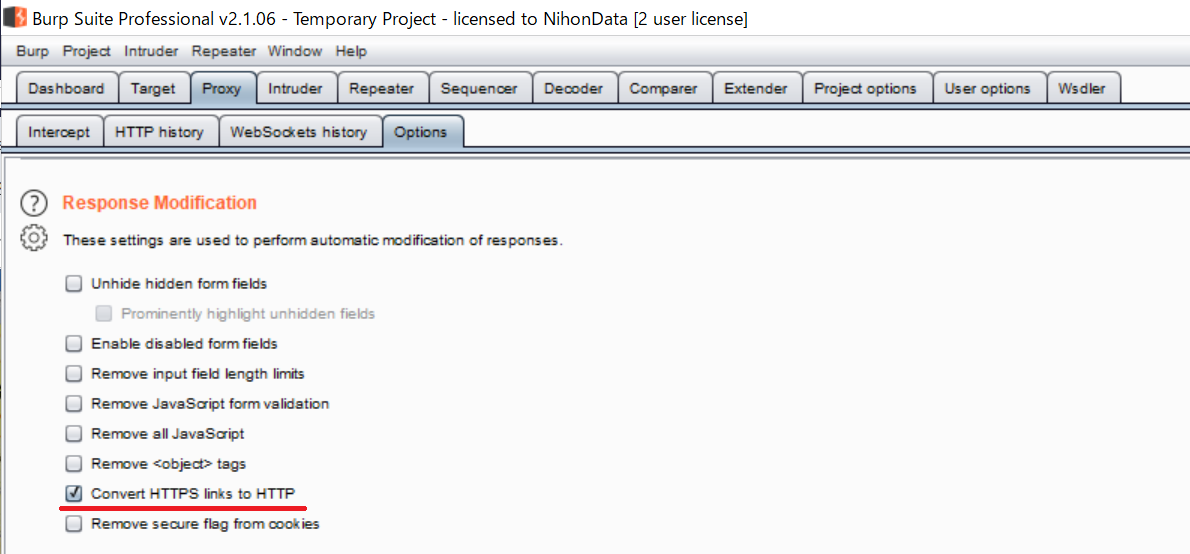The height and width of the screenshot is (554, 1190).
Task: Open the Response Modification help question-mark icon
Action: (x=33, y=203)
